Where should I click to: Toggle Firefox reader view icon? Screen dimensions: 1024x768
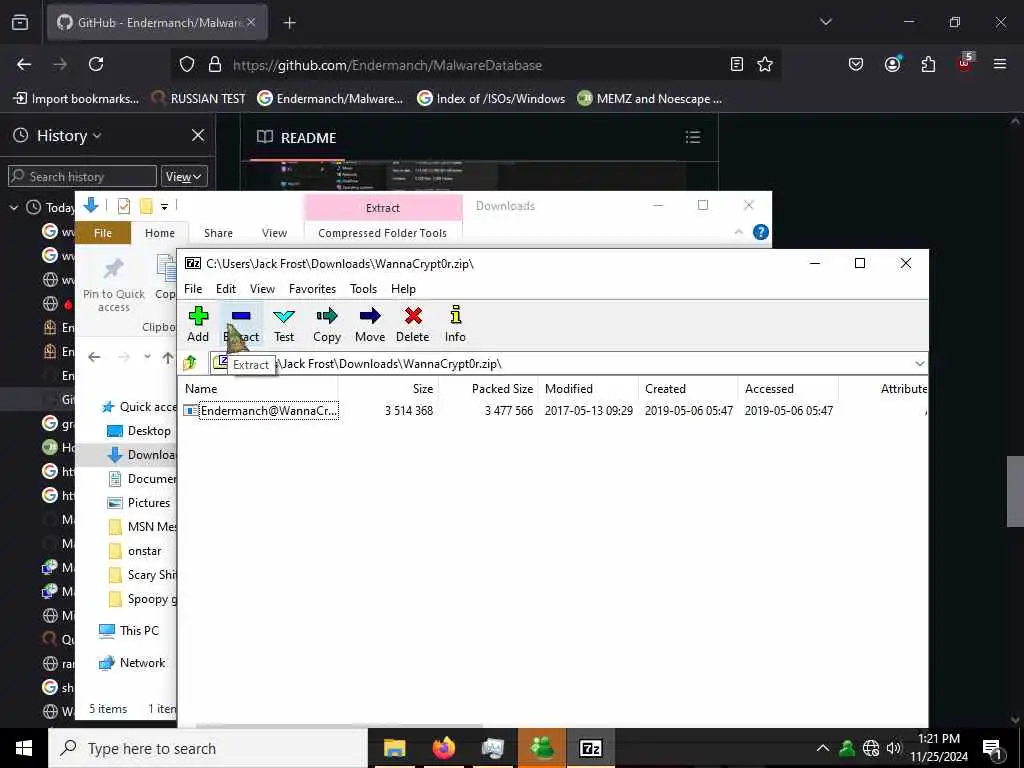point(737,64)
